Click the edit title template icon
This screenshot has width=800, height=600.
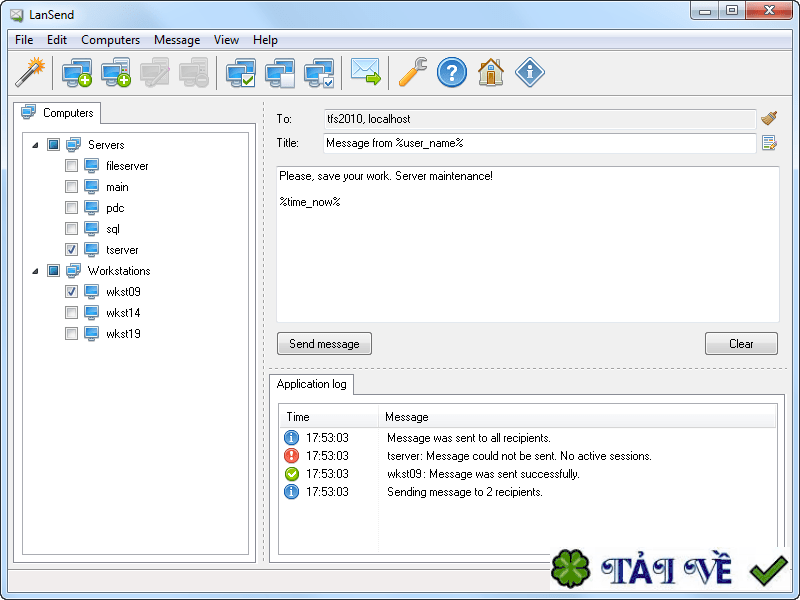coord(769,143)
